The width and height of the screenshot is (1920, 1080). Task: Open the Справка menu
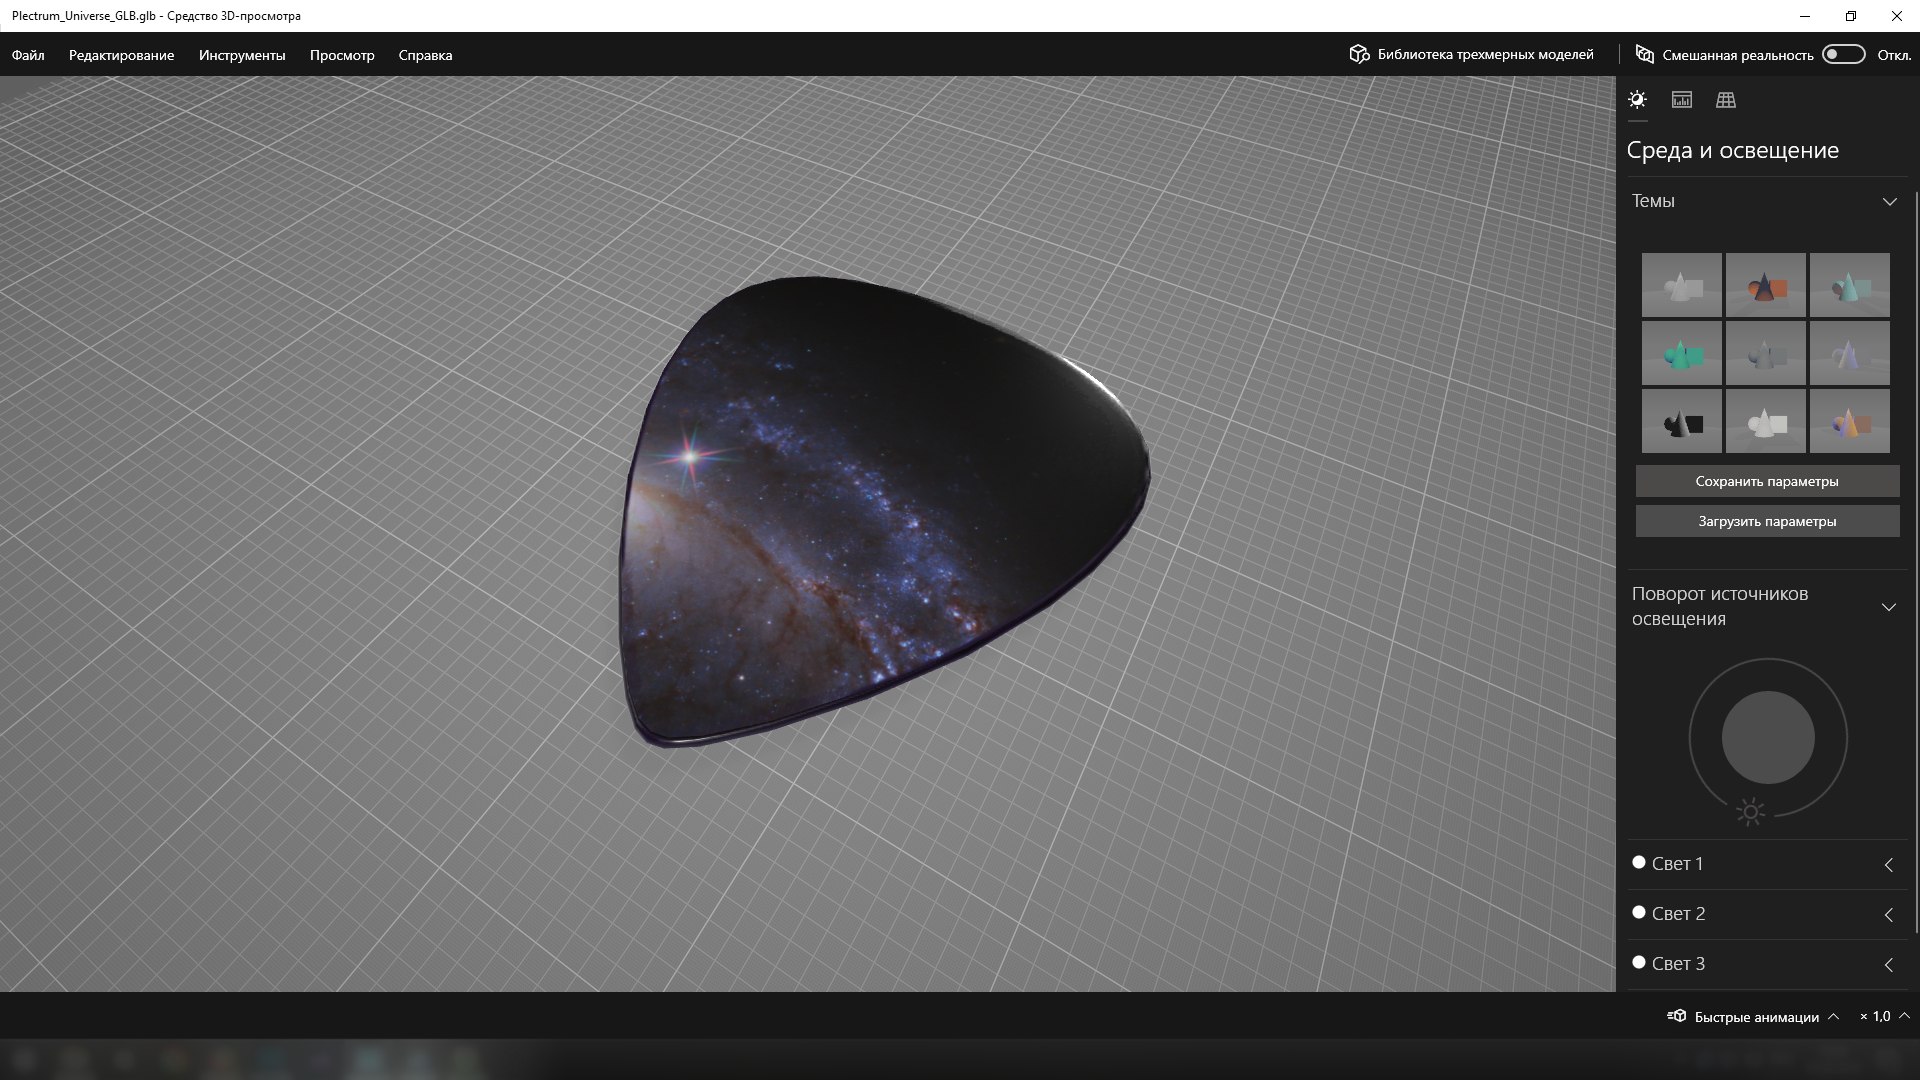(425, 55)
